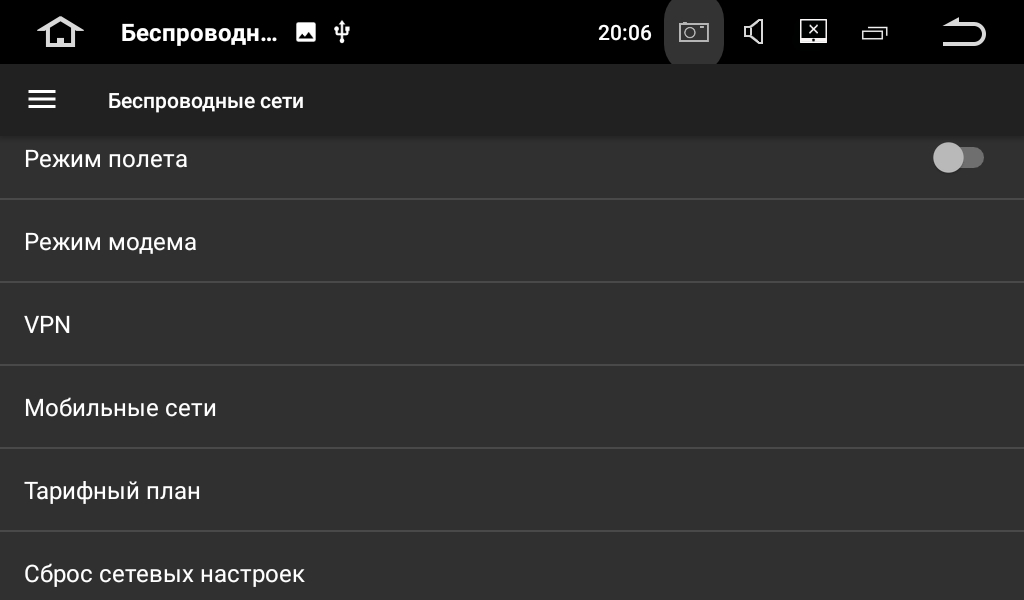Open the image notification icon
The image size is (1024, 600).
(306, 32)
